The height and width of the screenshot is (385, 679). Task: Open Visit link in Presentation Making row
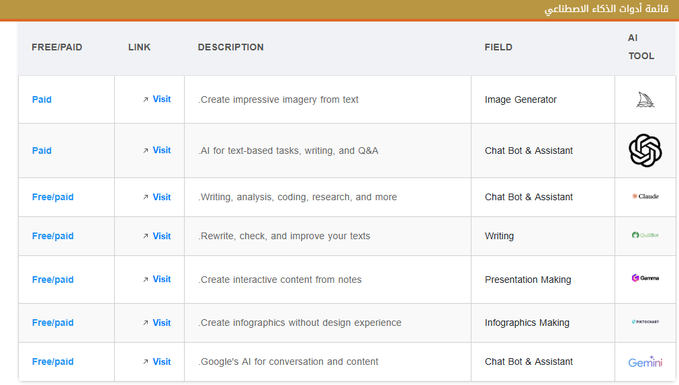coord(157,279)
